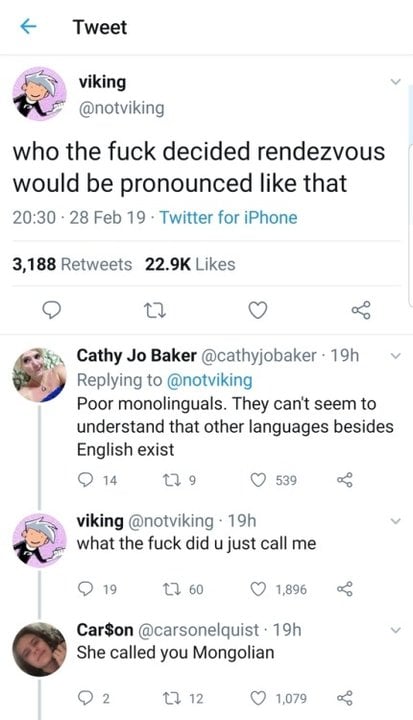The width and height of the screenshot is (413, 720).
Task: Retweet viking's 'what did u call me' reply
Action: click(169, 589)
